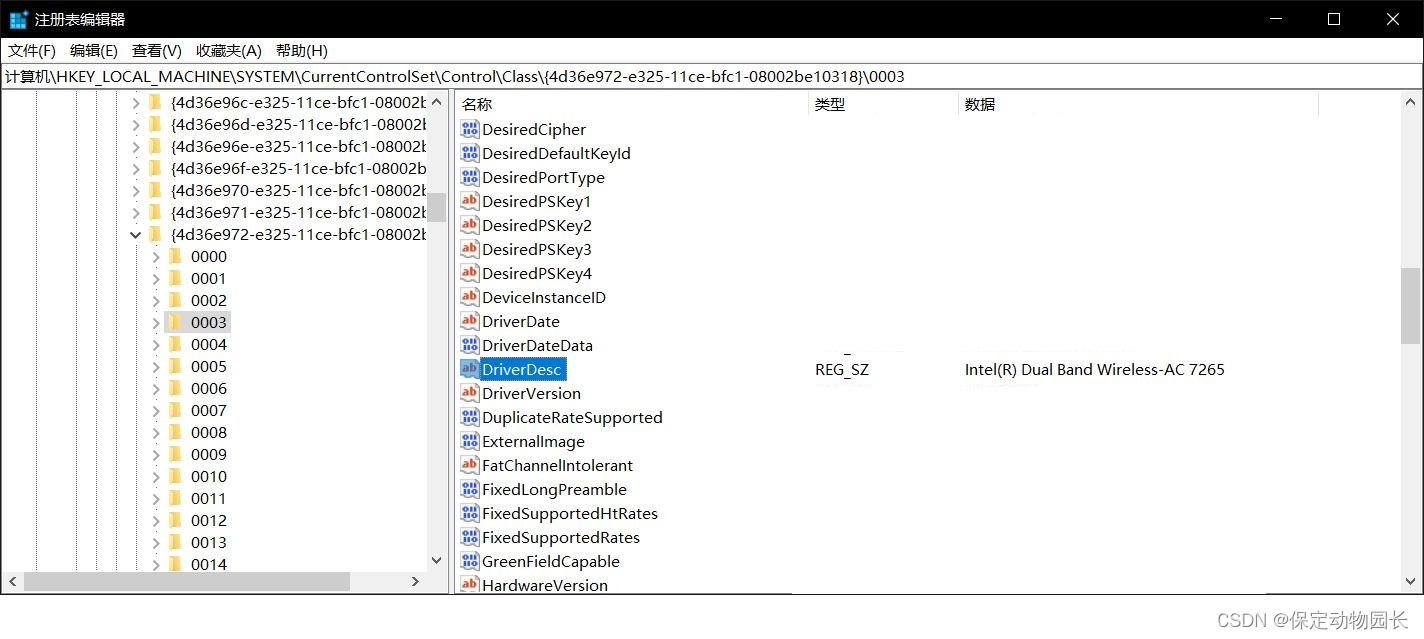Viewport: 1424px width, 639px height.
Task: Expand the 0005 subkey arrow
Action: point(155,366)
